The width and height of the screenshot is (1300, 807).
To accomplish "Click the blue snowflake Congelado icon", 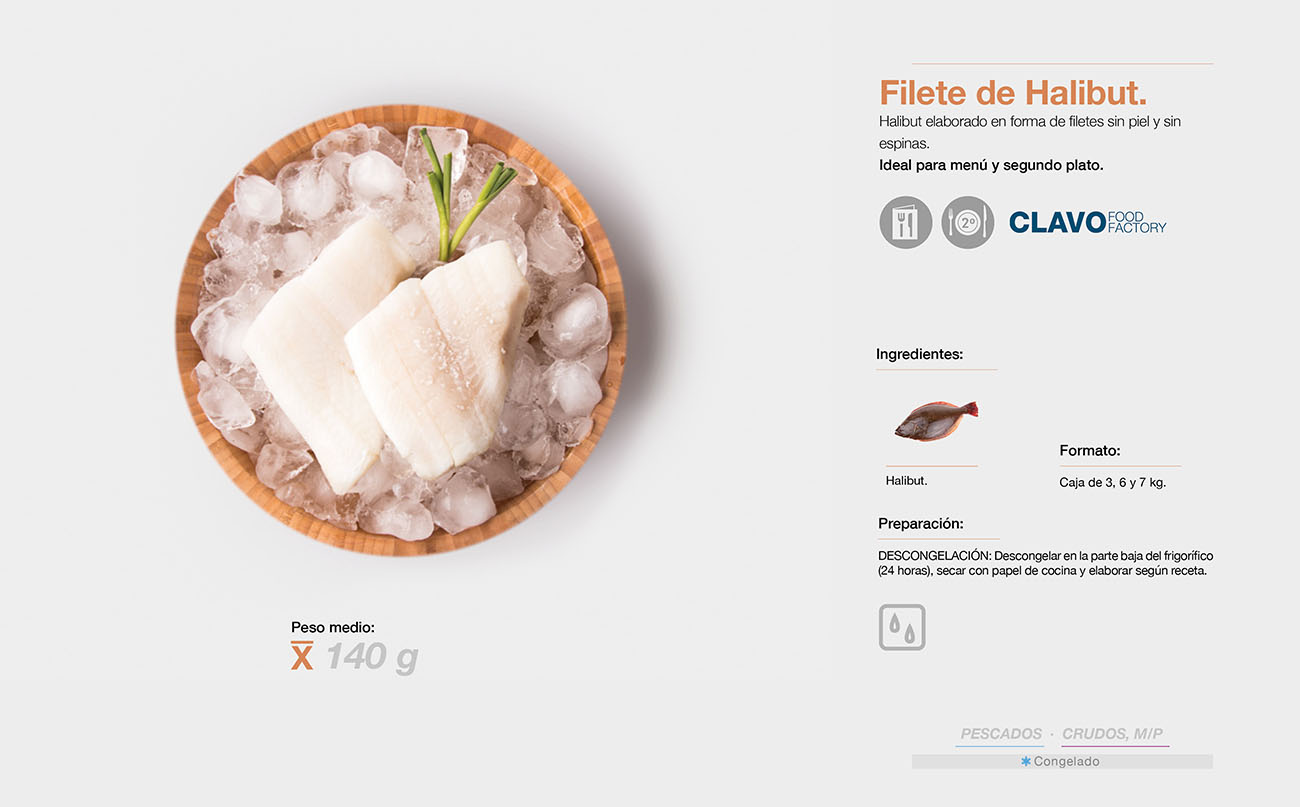I will [x=1026, y=762].
